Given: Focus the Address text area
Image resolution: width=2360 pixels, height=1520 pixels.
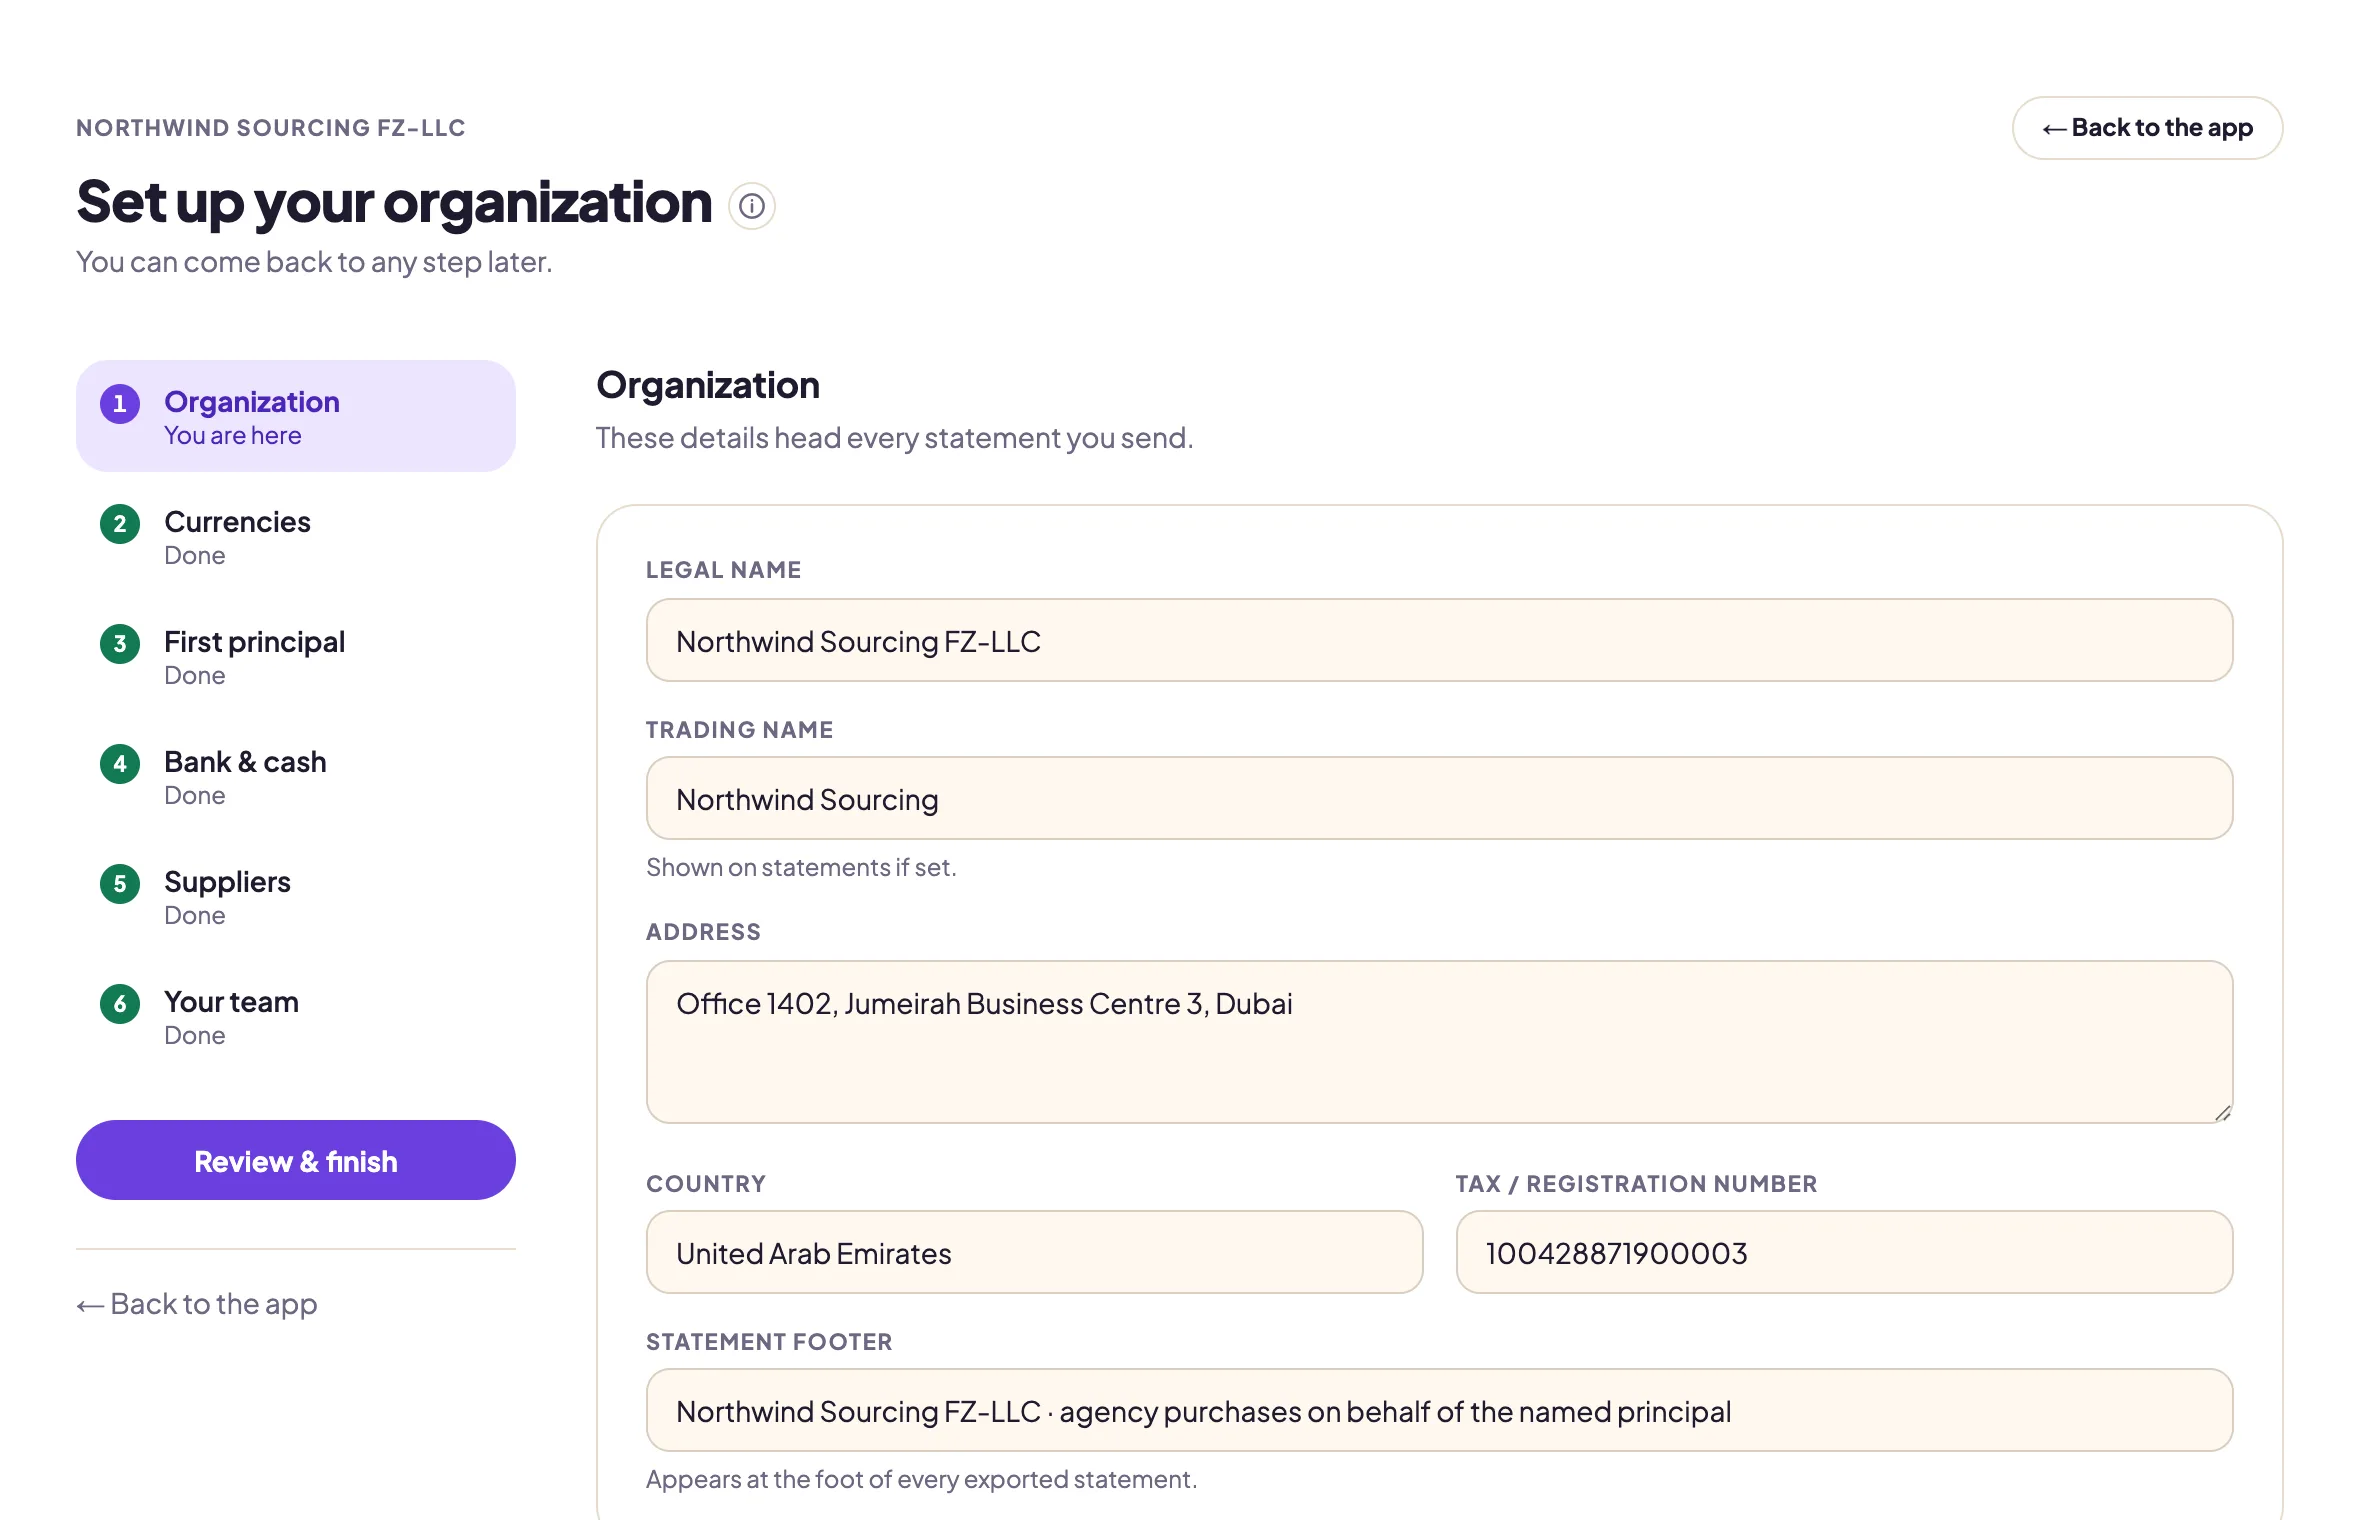Looking at the screenshot, I should click(x=1439, y=1042).
